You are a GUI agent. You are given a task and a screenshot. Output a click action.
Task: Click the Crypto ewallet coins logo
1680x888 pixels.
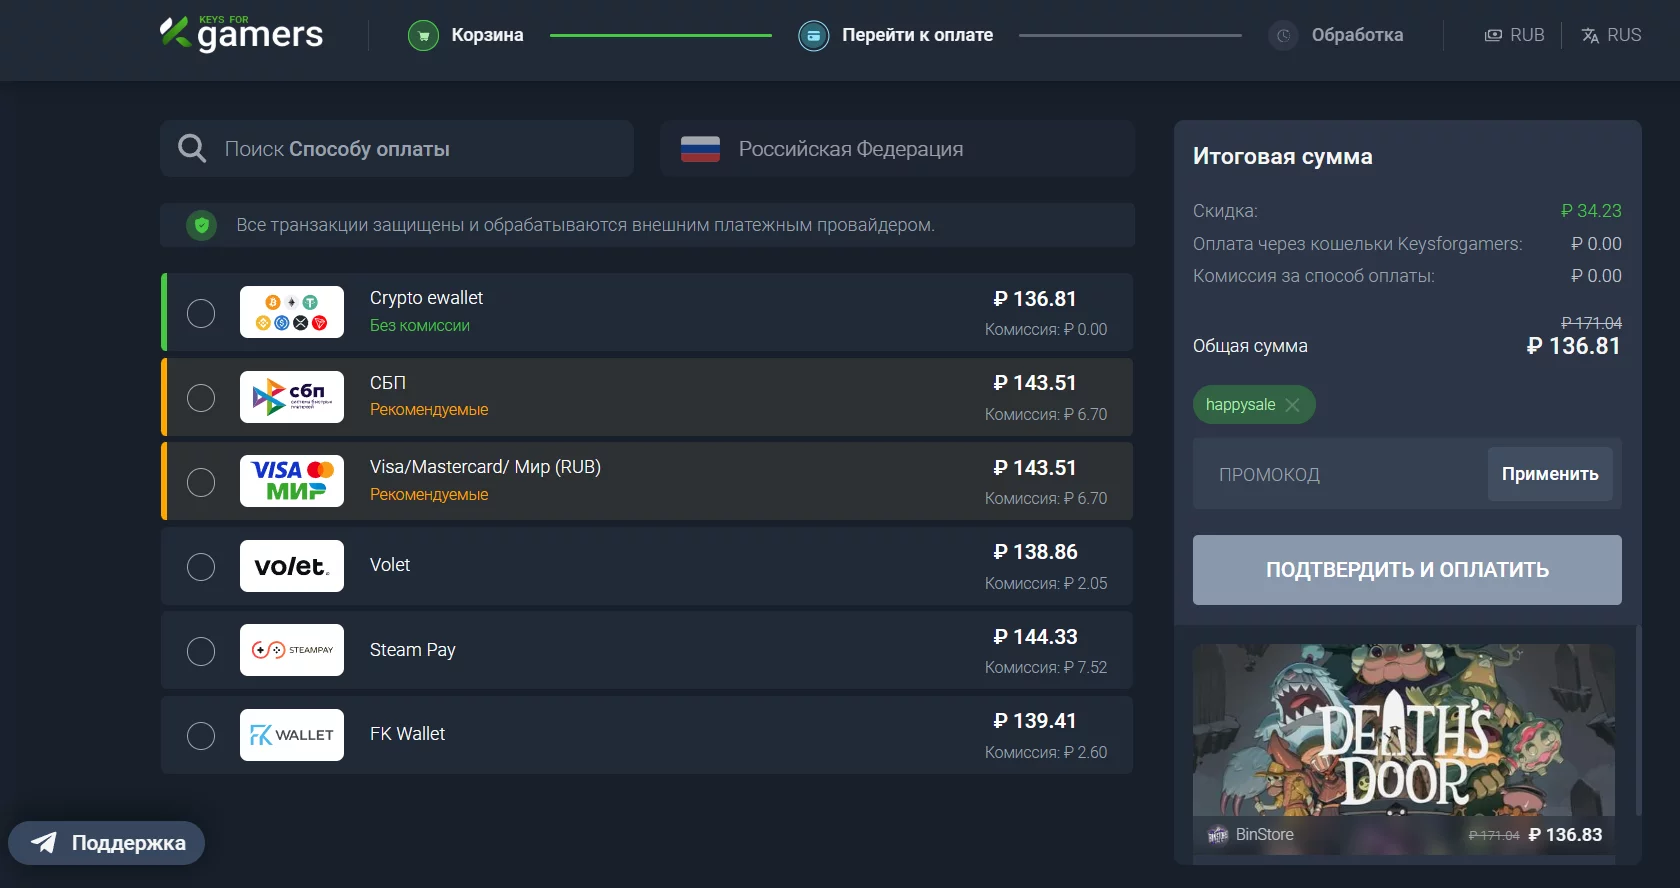292,312
